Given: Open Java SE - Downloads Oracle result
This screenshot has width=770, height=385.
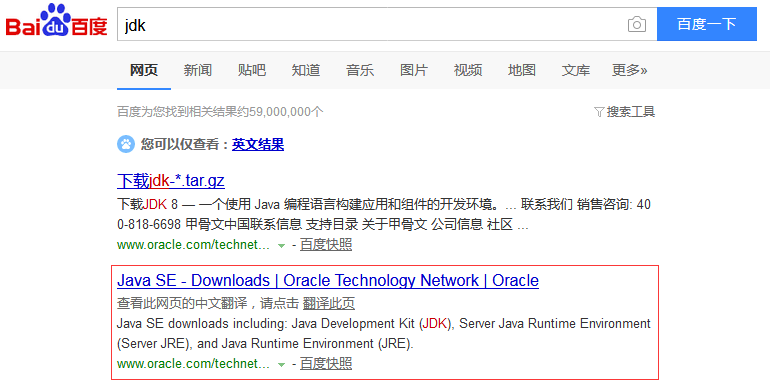Looking at the screenshot, I should tap(328, 280).
